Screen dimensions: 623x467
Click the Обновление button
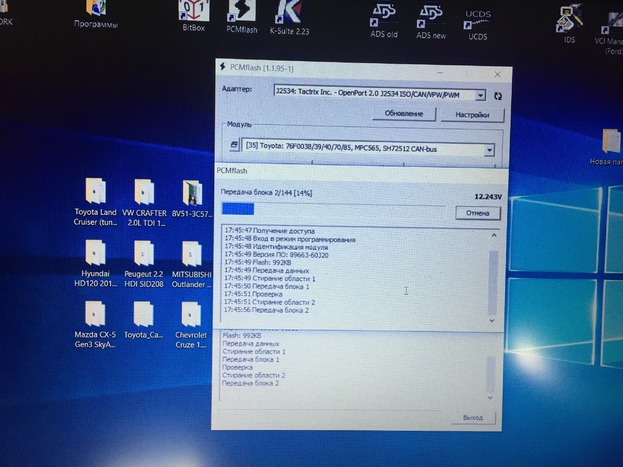coord(406,115)
